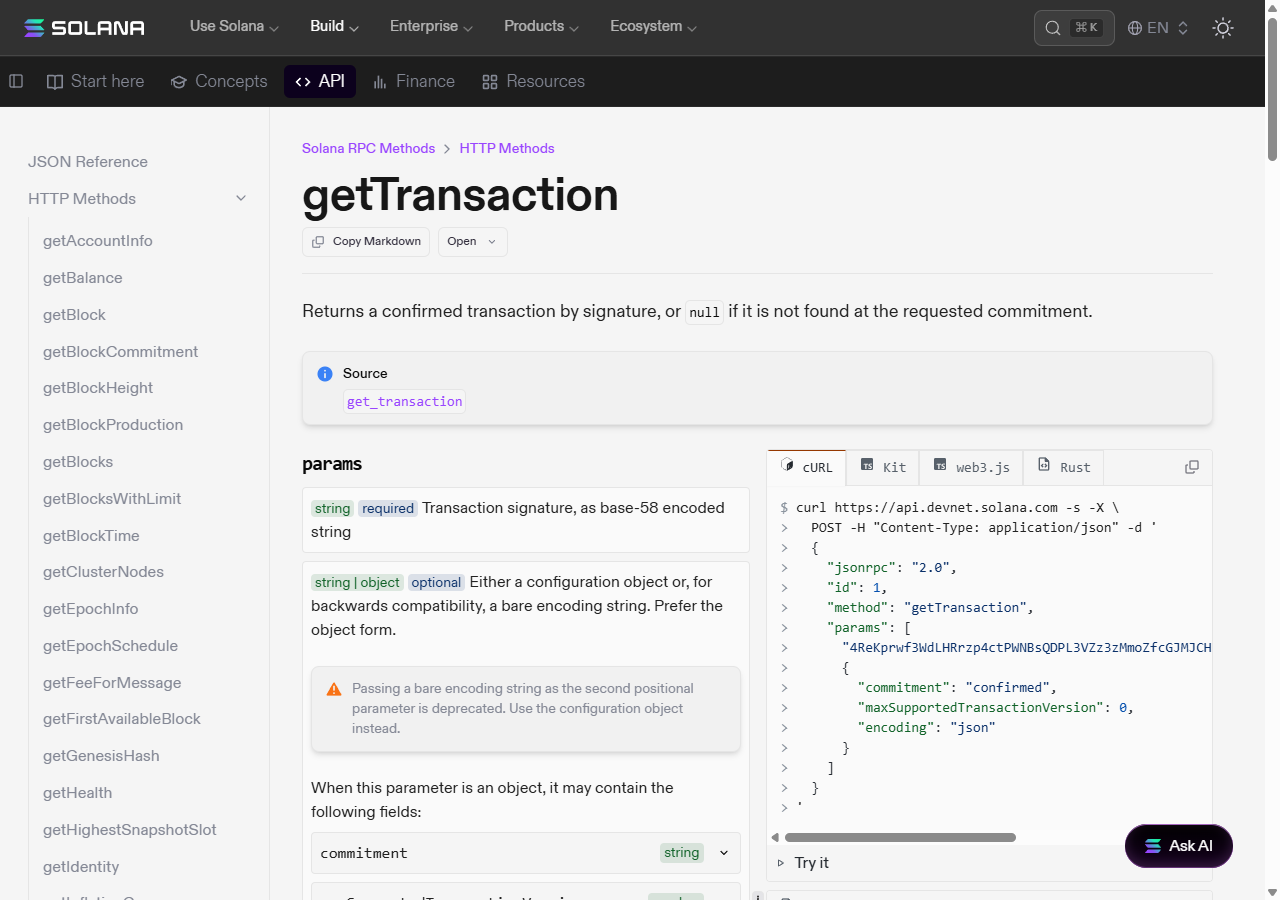Click the orange deprecation warning icon
Viewport: 1280px width, 900px height.
coord(333,689)
